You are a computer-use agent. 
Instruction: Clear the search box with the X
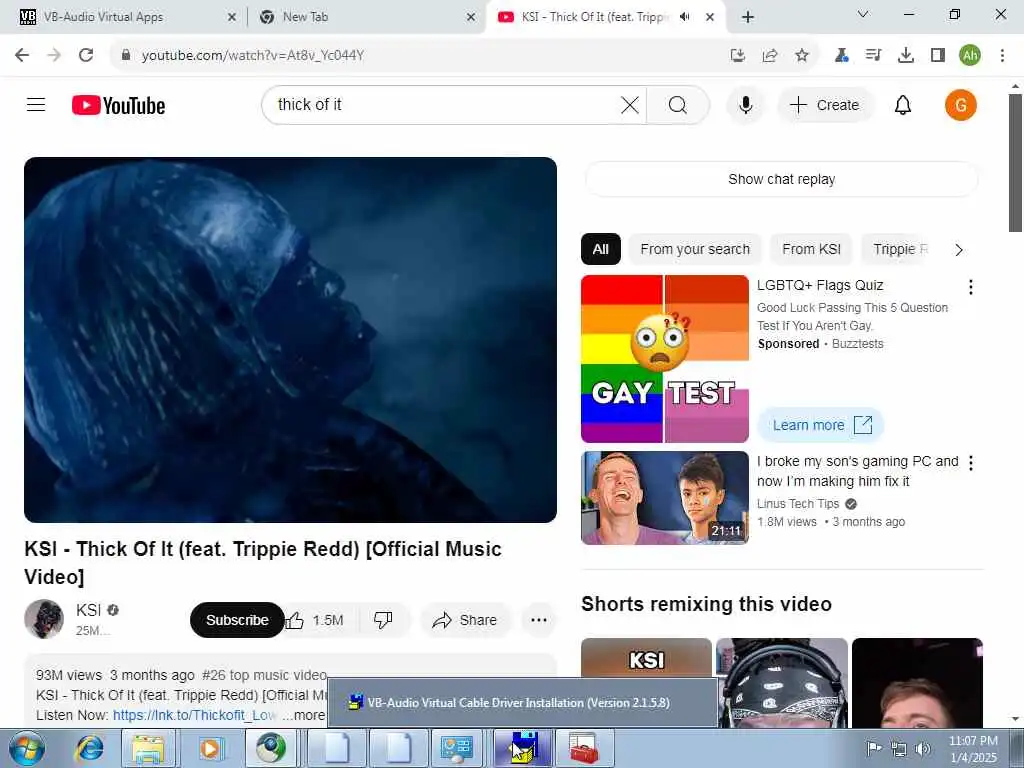pyautogui.click(x=630, y=104)
